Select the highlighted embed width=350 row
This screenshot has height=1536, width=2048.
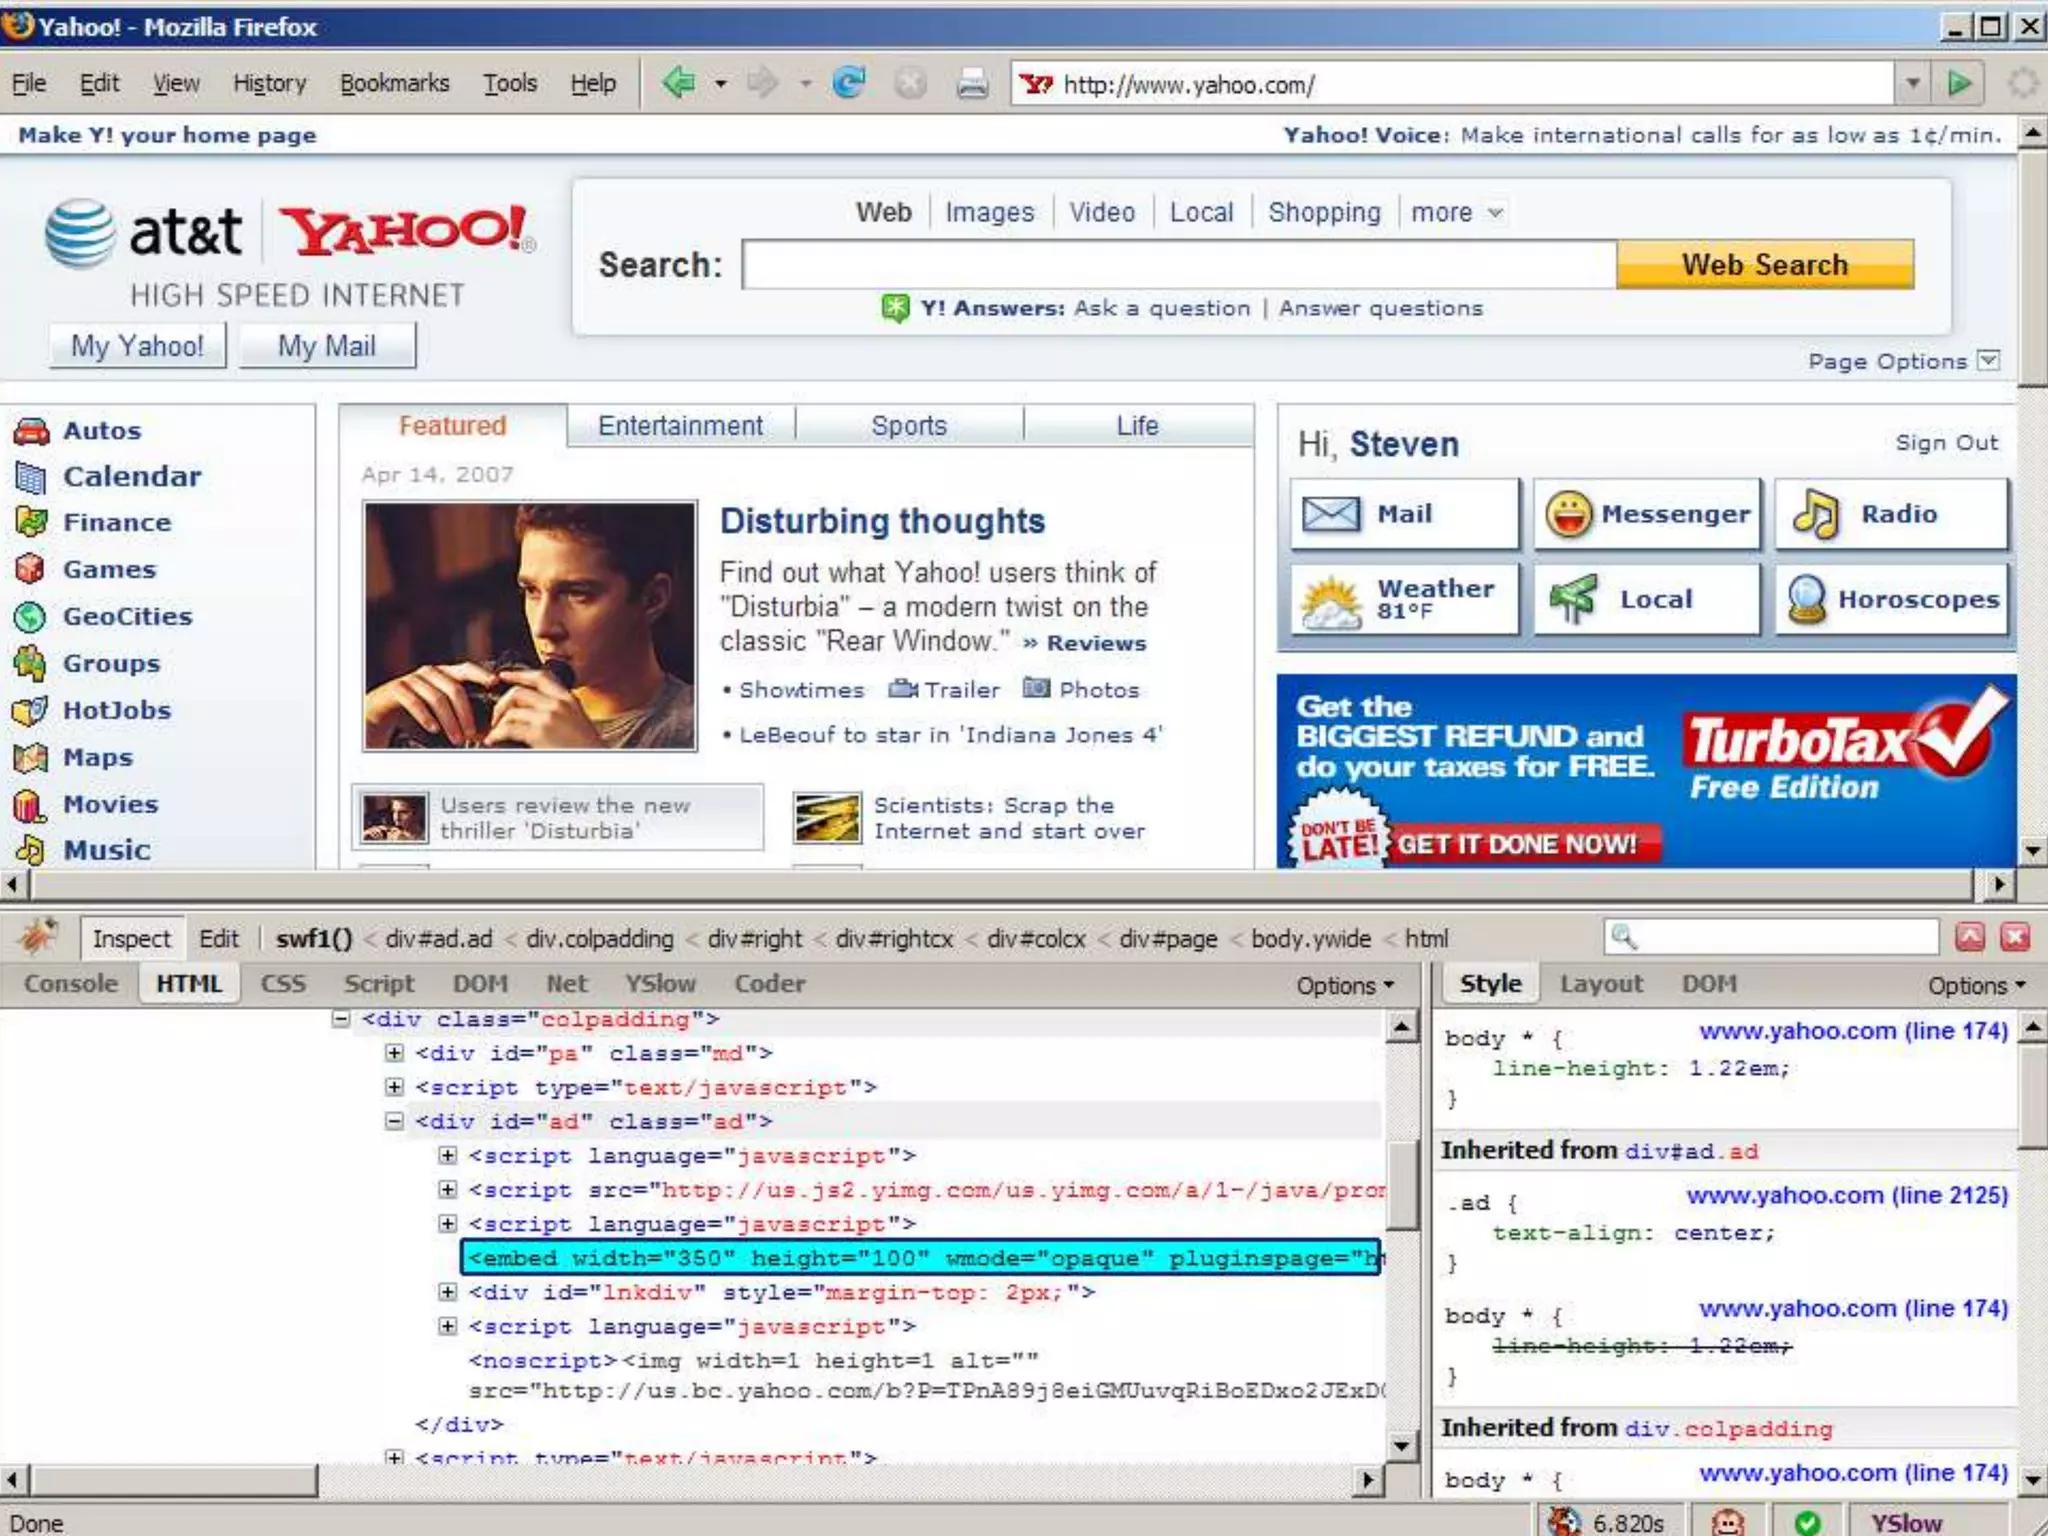920,1258
